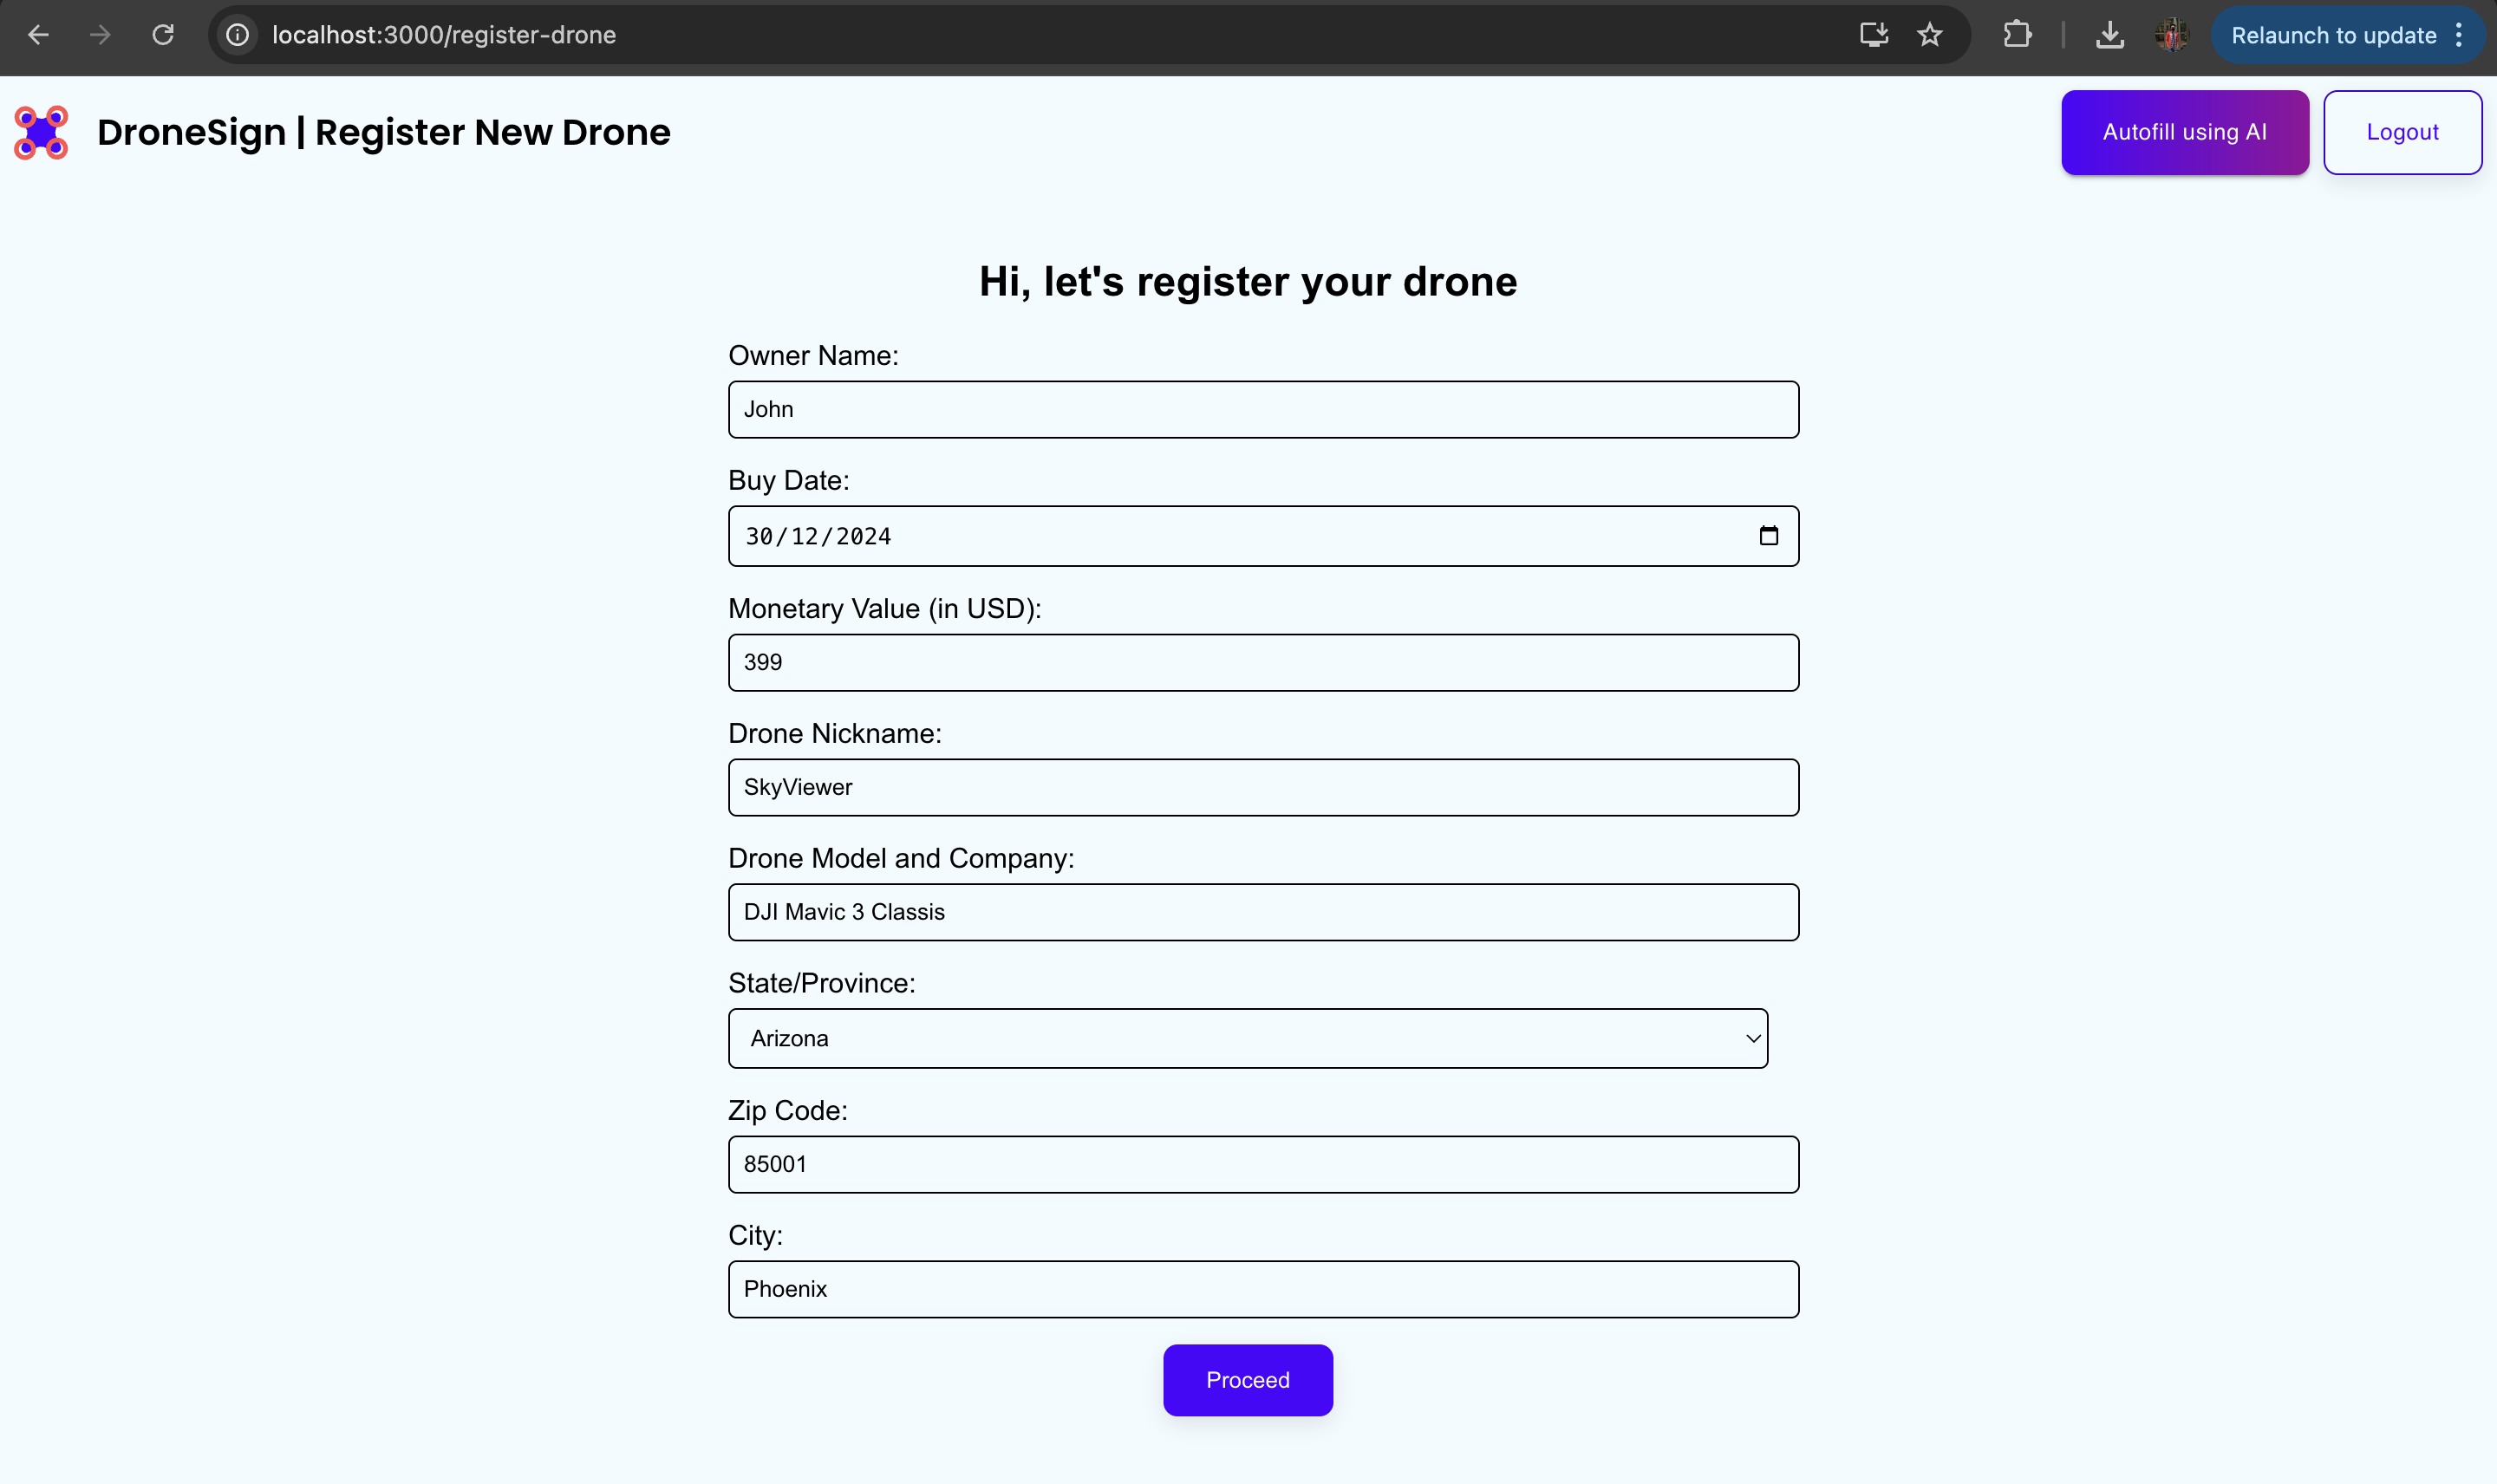Click the Autofill using AI button
Screen dimensions: 2497x1484
pos(2184,132)
